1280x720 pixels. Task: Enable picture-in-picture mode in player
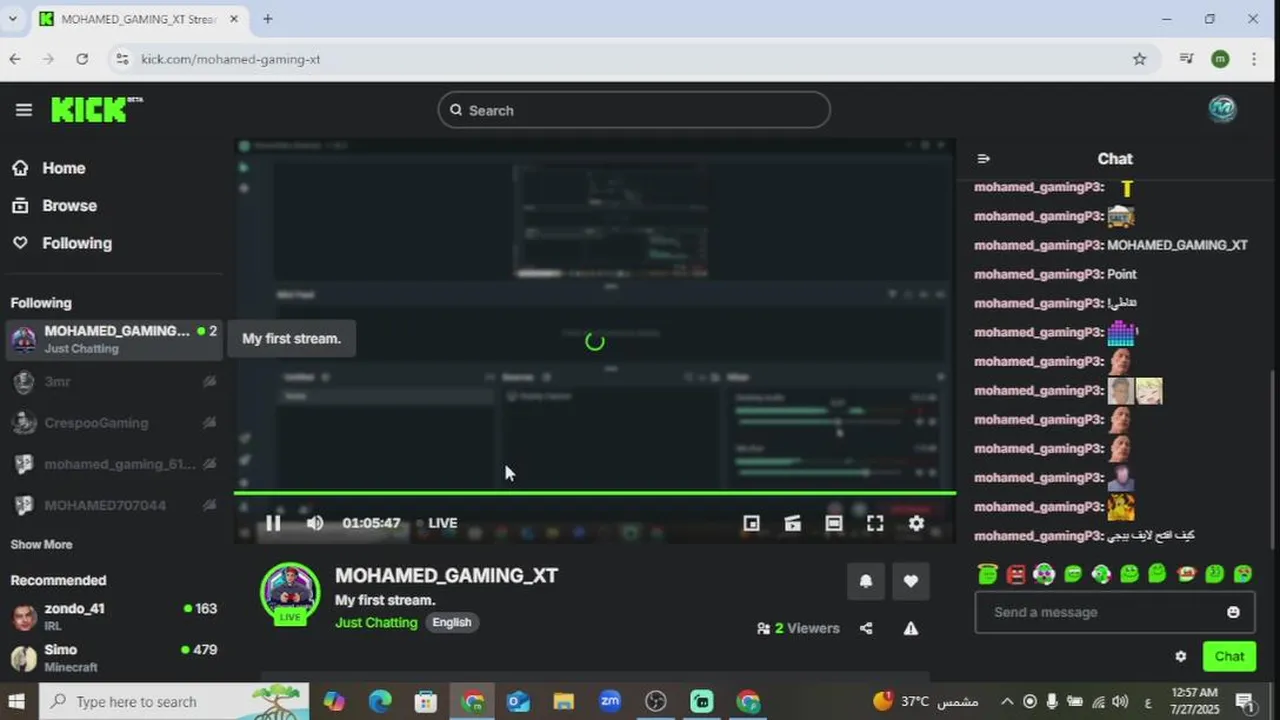point(751,523)
